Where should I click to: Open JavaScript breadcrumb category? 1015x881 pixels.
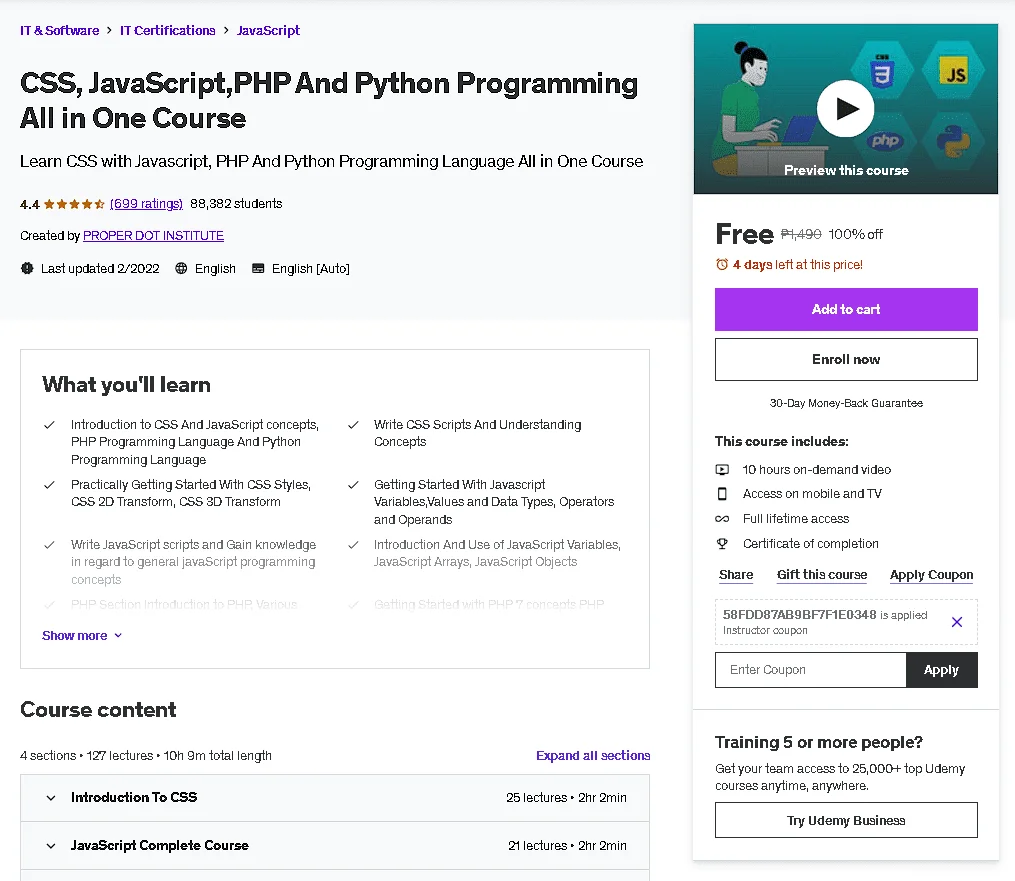(x=268, y=30)
